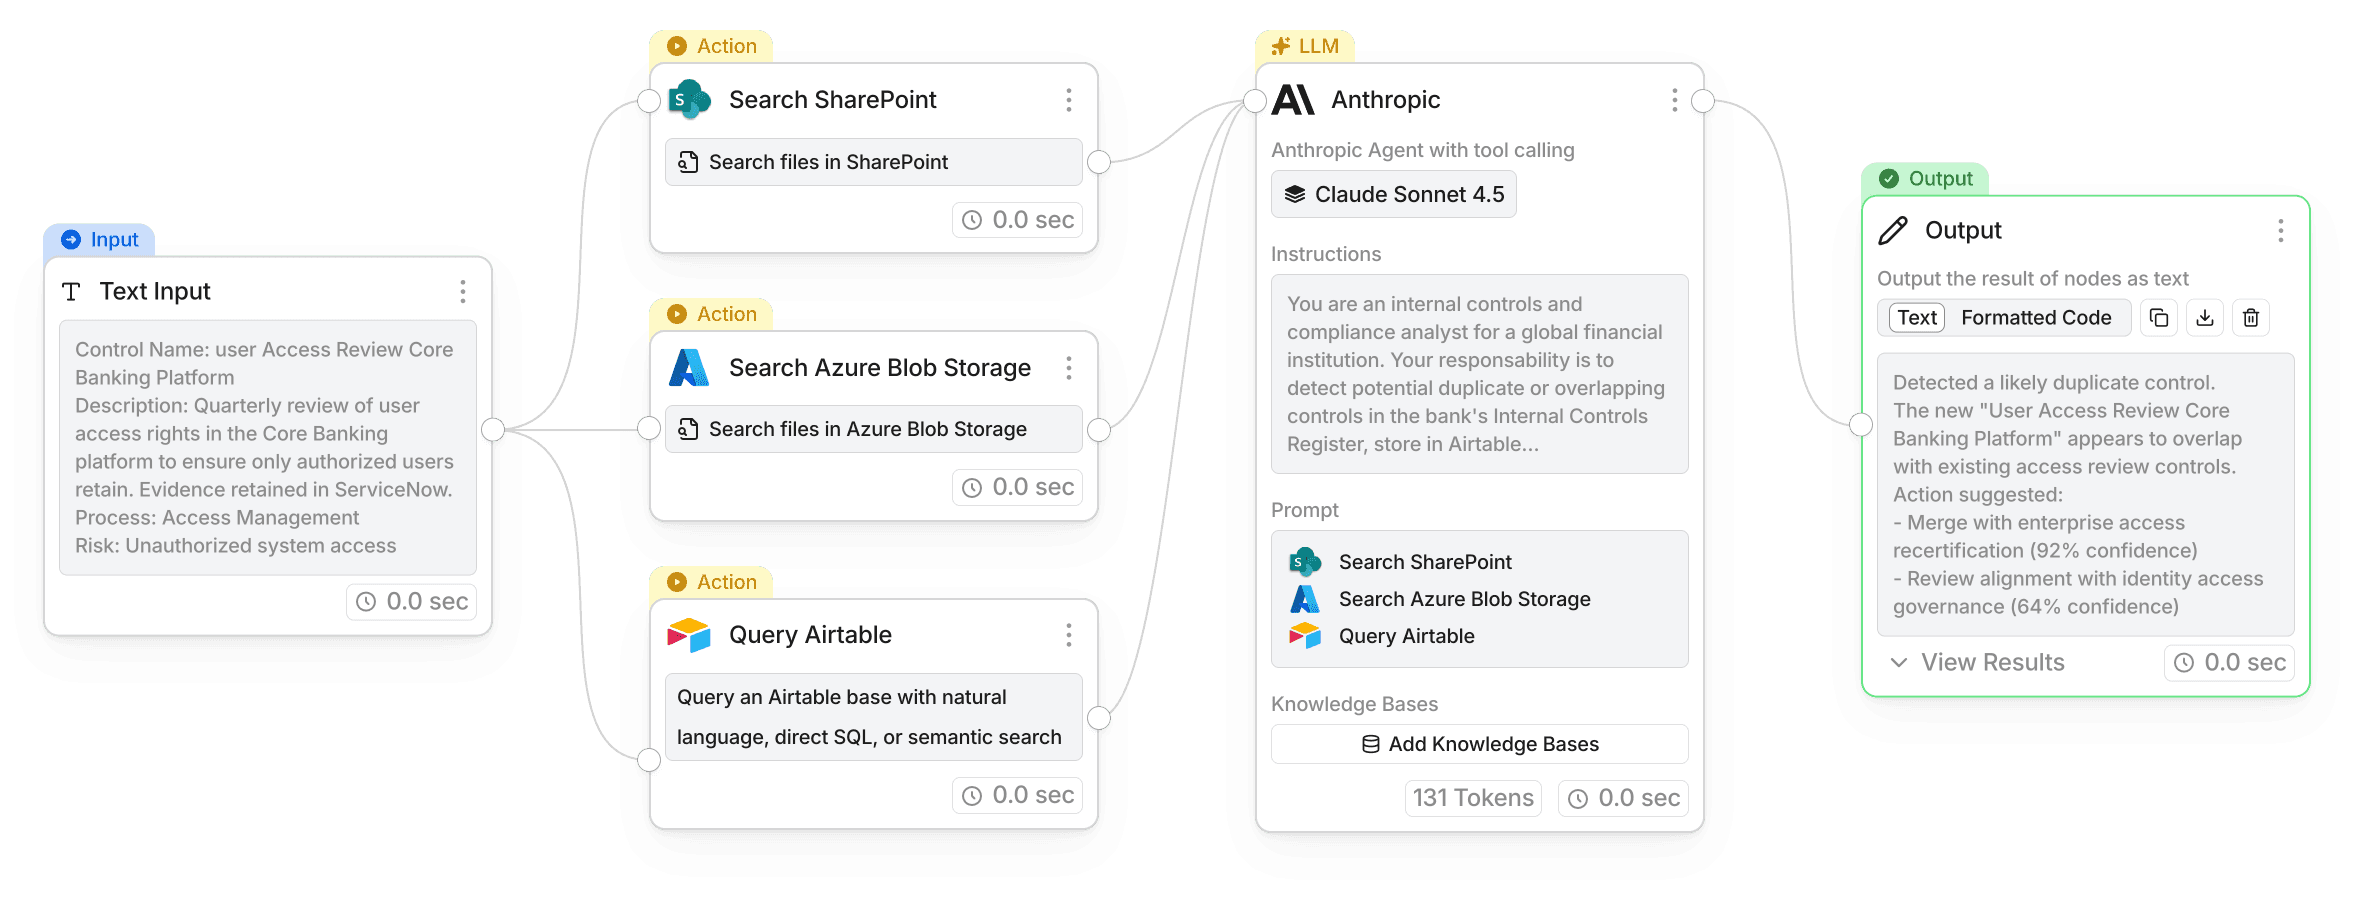2354x908 pixels.
Task: Click the Query Airtable input connector
Action: (x=649, y=760)
